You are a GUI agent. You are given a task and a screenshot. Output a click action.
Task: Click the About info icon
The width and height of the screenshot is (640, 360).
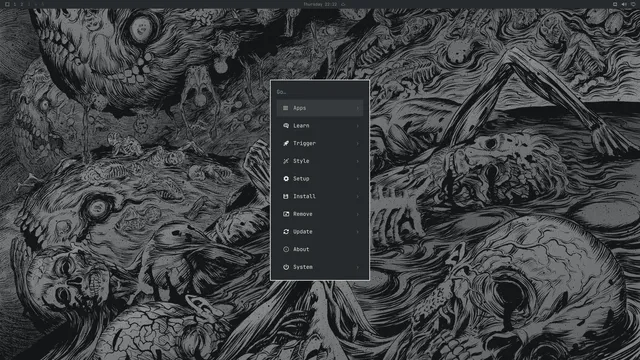(286, 249)
